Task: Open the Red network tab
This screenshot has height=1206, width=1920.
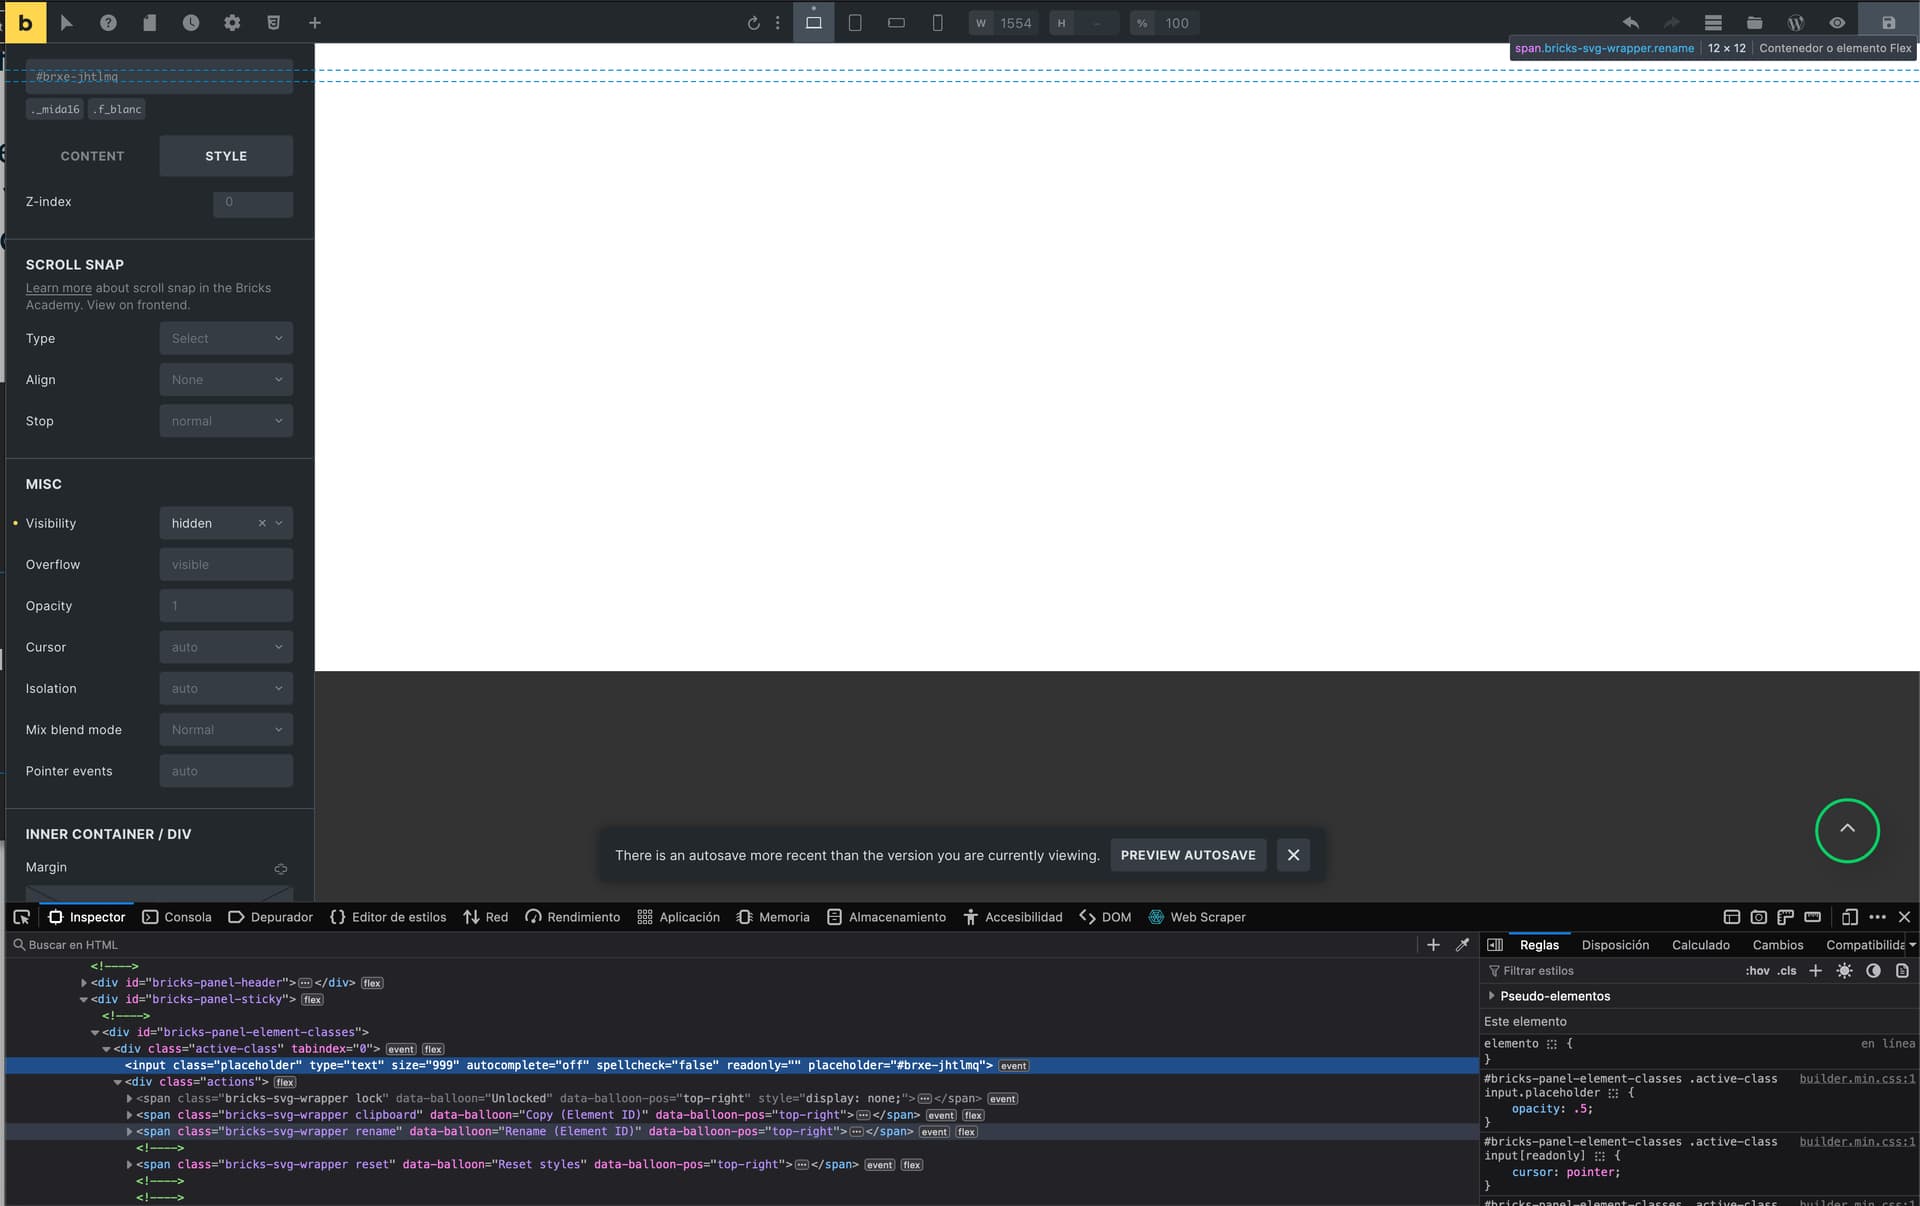Action: [x=486, y=917]
